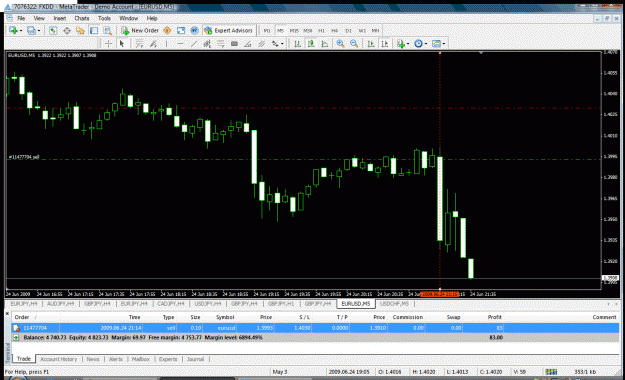The image size is (625, 380).
Task: Select the Cursor arrow tool
Action: point(122,44)
